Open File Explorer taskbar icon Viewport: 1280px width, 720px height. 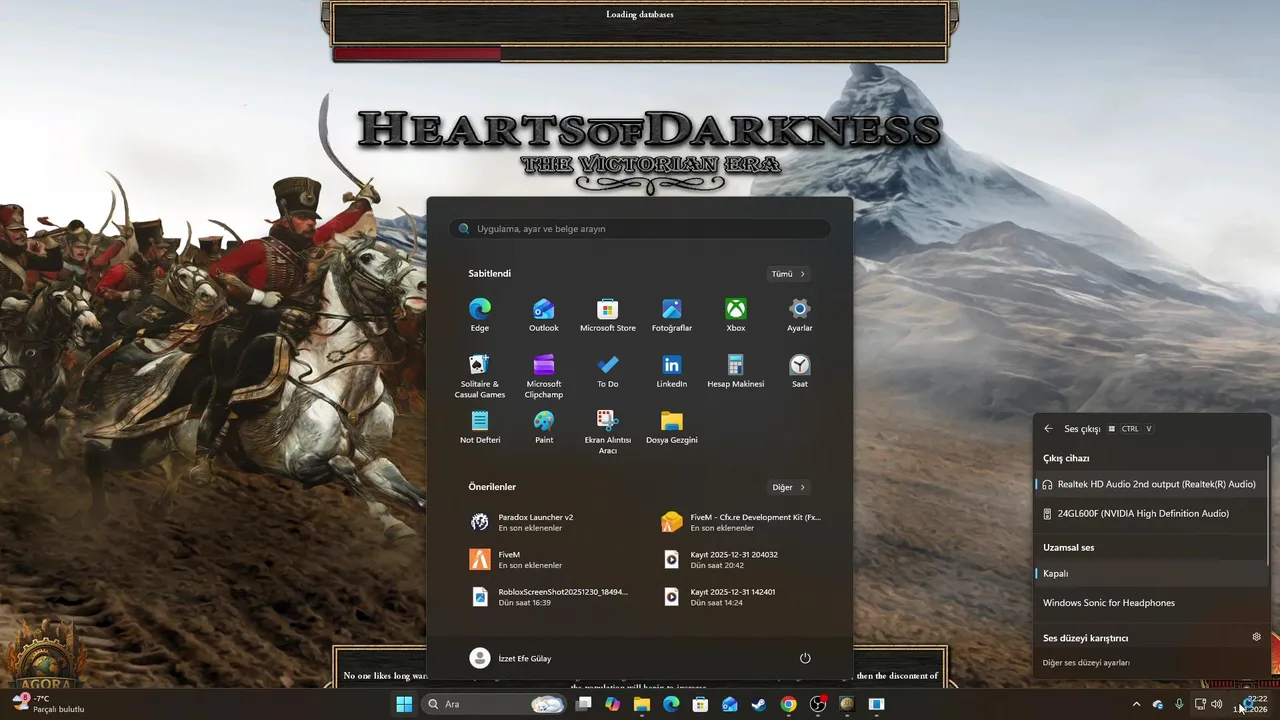642,704
